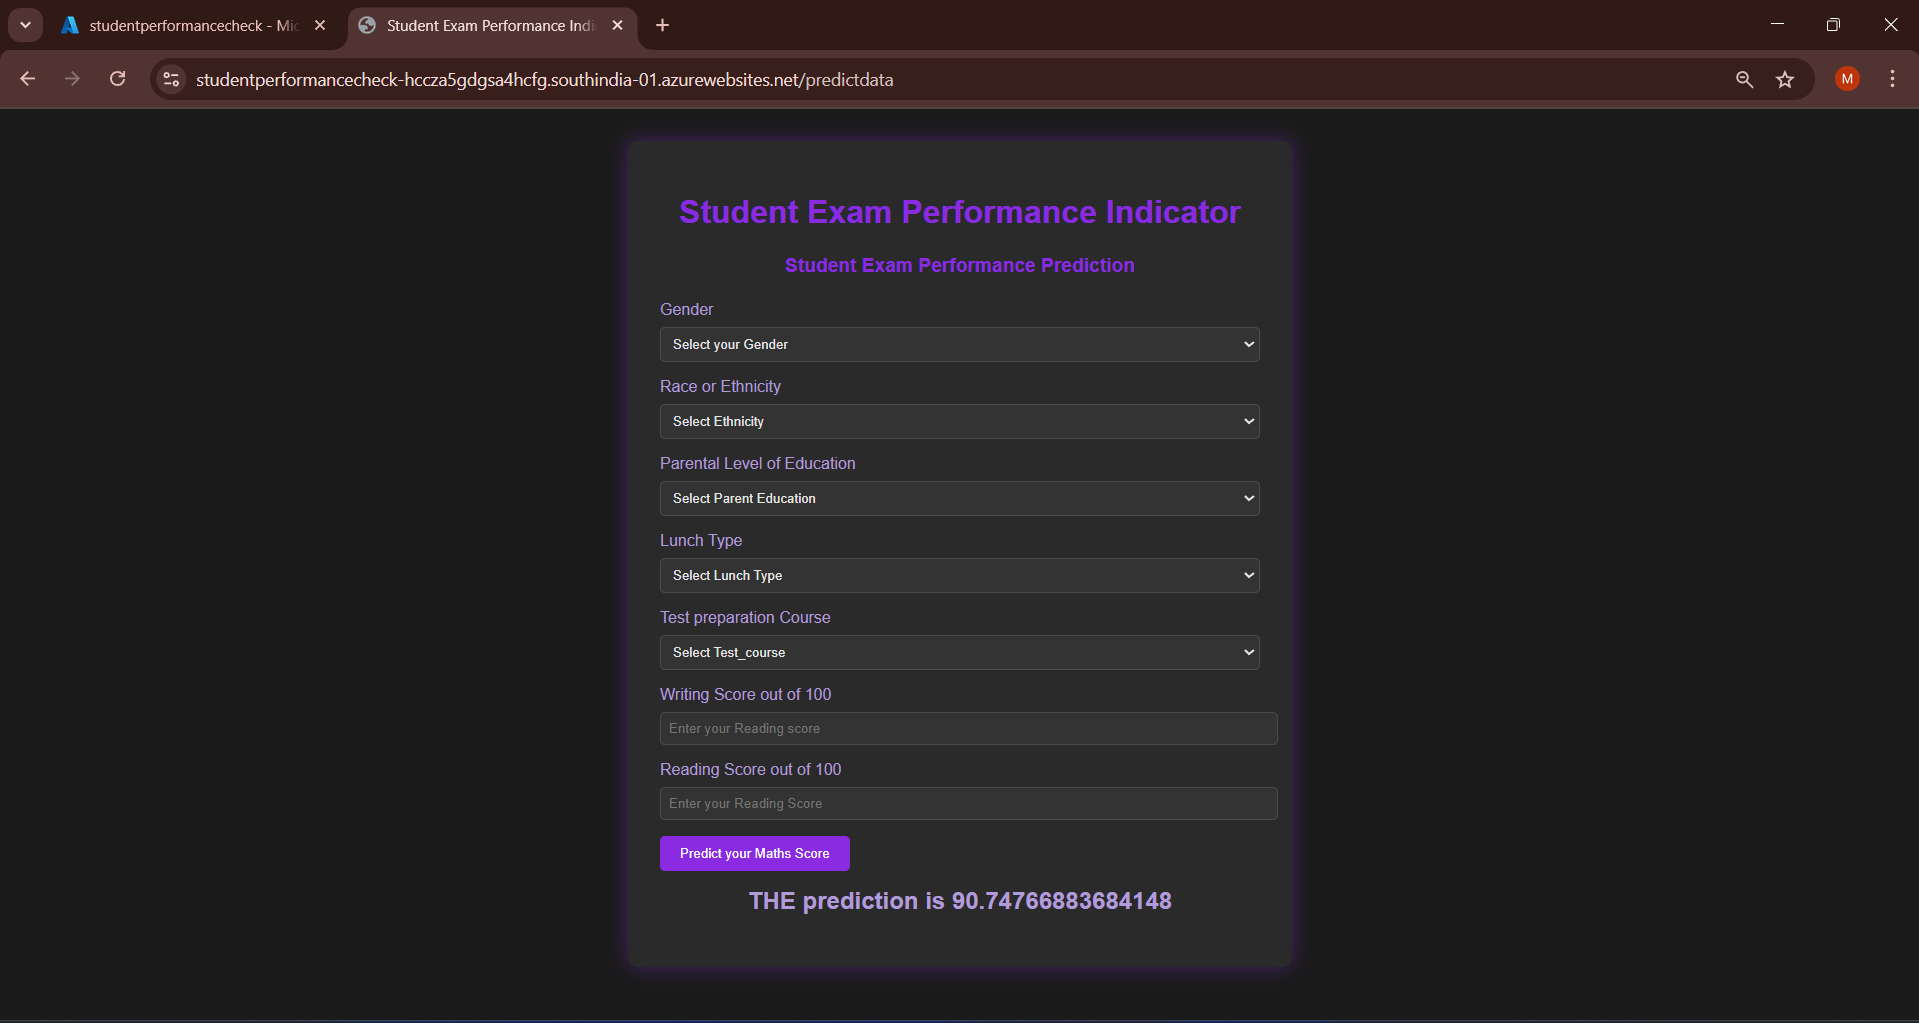Open the Select Ethnicity dropdown
Viewport: 1919px width, 1023px height.
point(959,421)
